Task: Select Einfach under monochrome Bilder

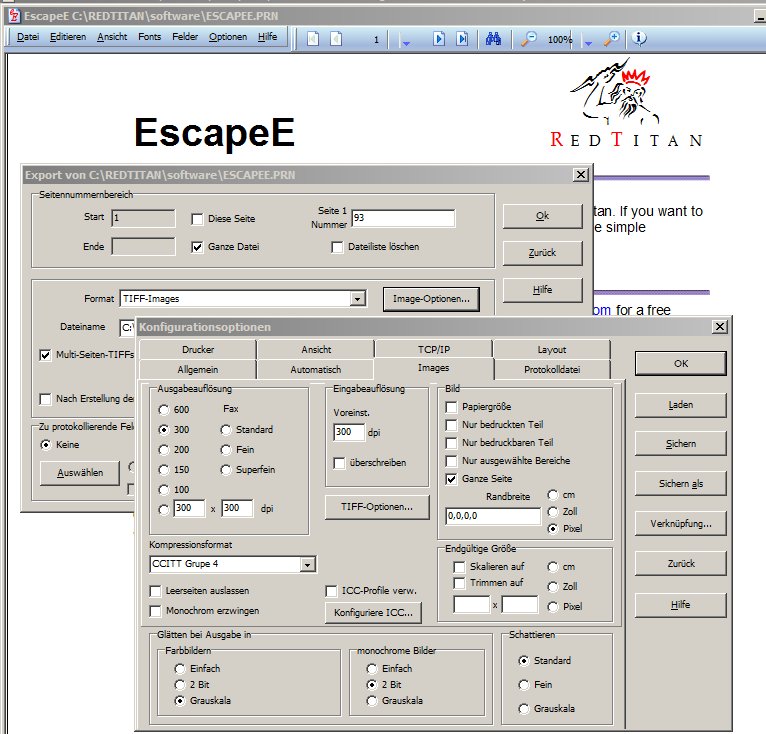Action: click(372, 669)
